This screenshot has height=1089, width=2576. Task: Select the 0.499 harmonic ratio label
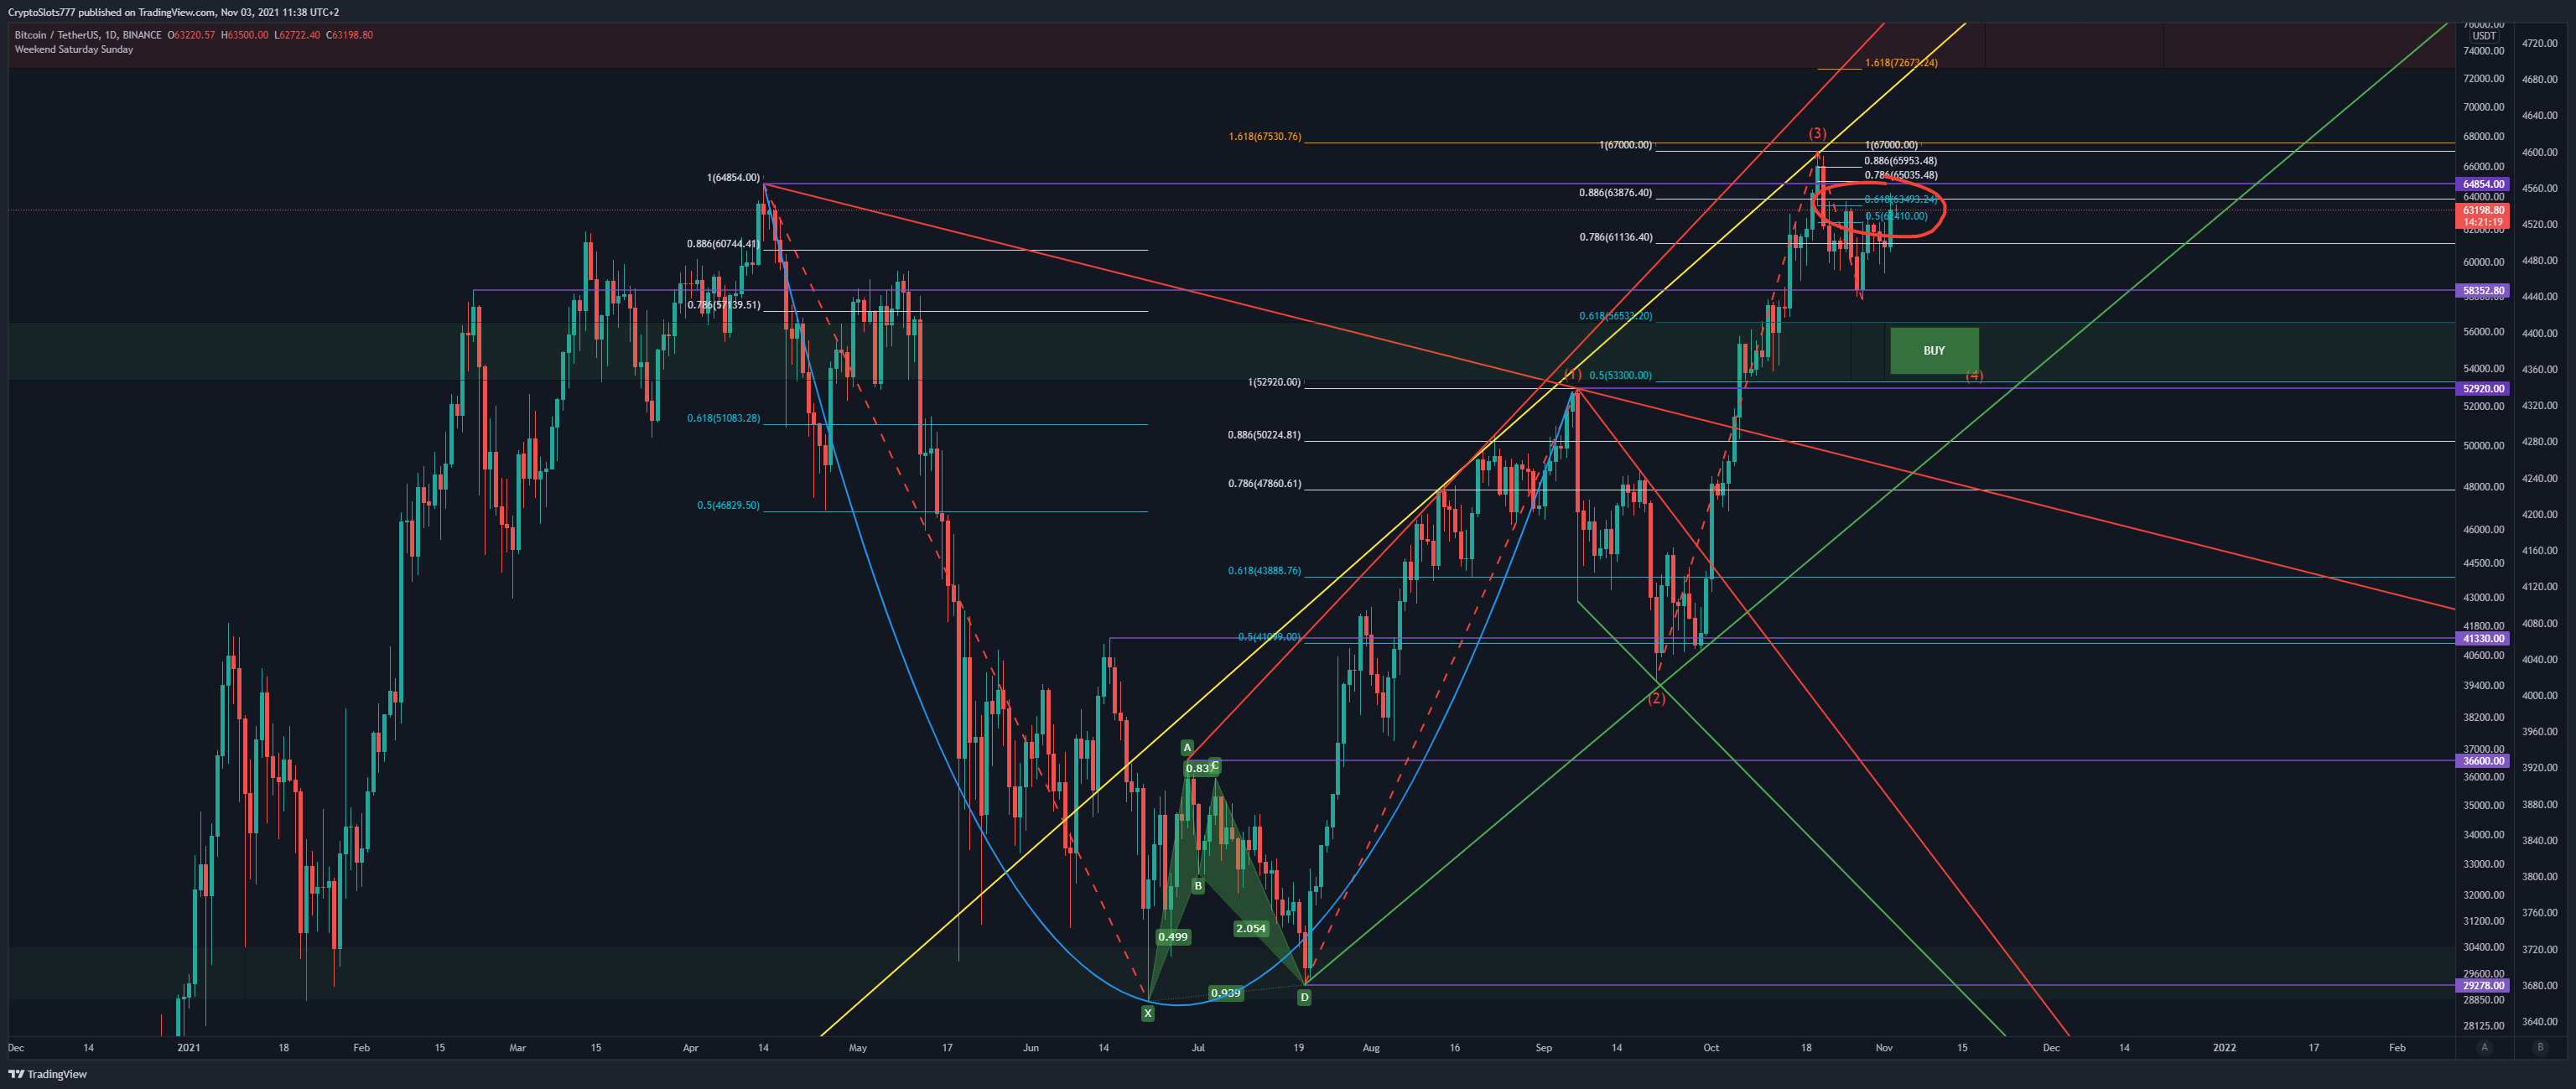pos(1172,937)
